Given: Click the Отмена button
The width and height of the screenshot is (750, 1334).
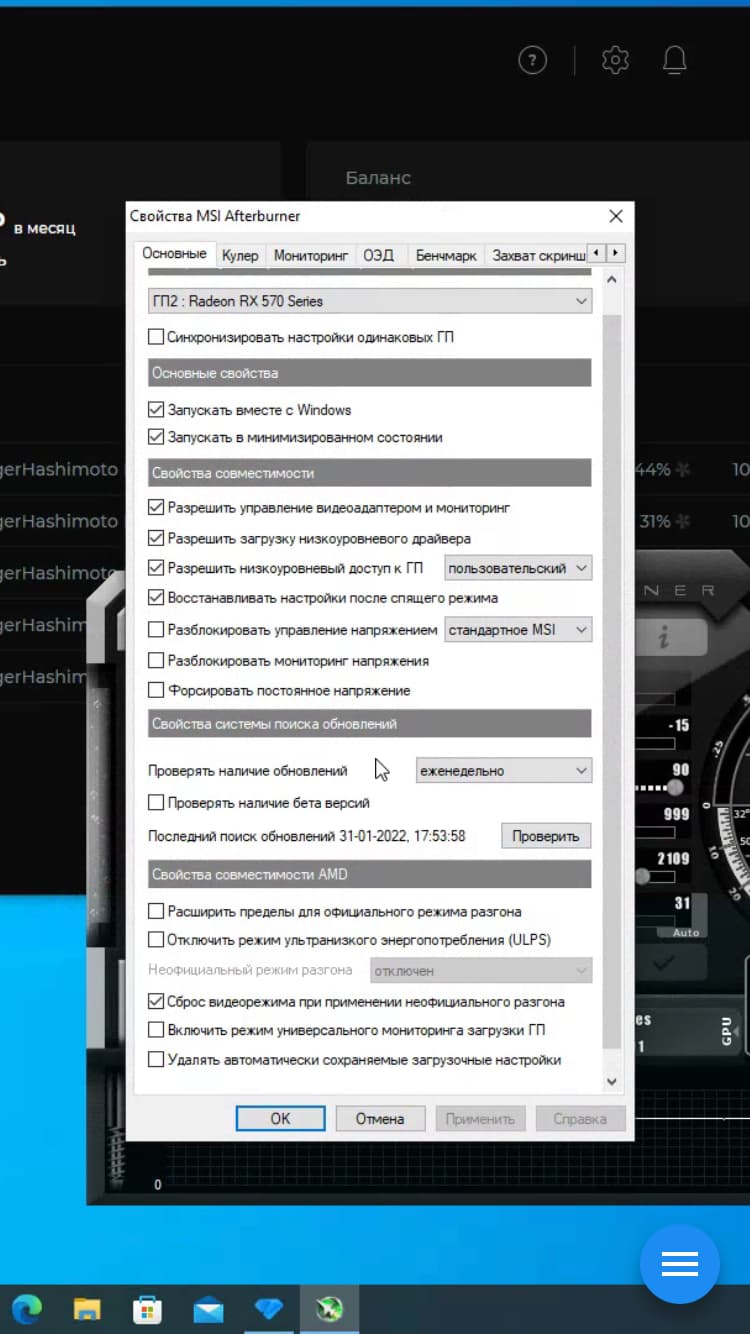Looking at the screenshot, I should (x=380, y=1119).
